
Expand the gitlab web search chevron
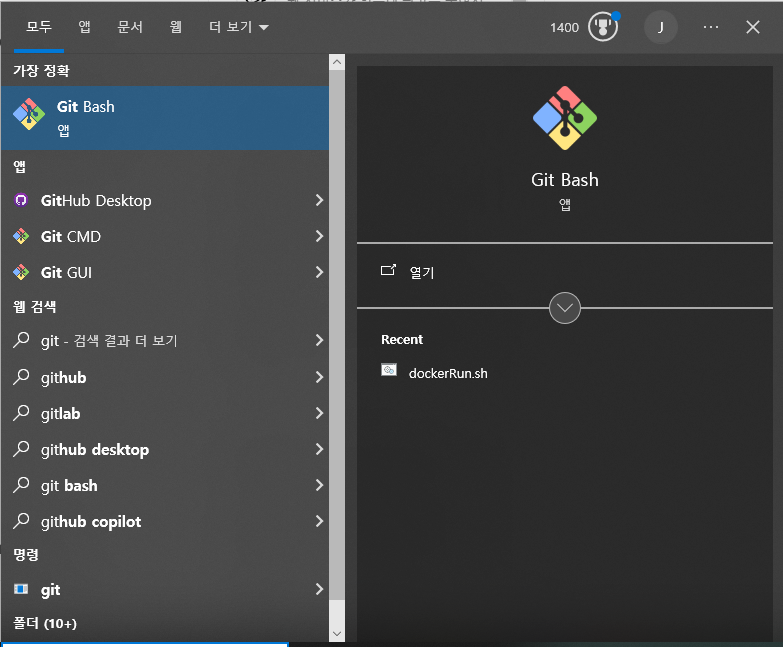coord(320,413)
